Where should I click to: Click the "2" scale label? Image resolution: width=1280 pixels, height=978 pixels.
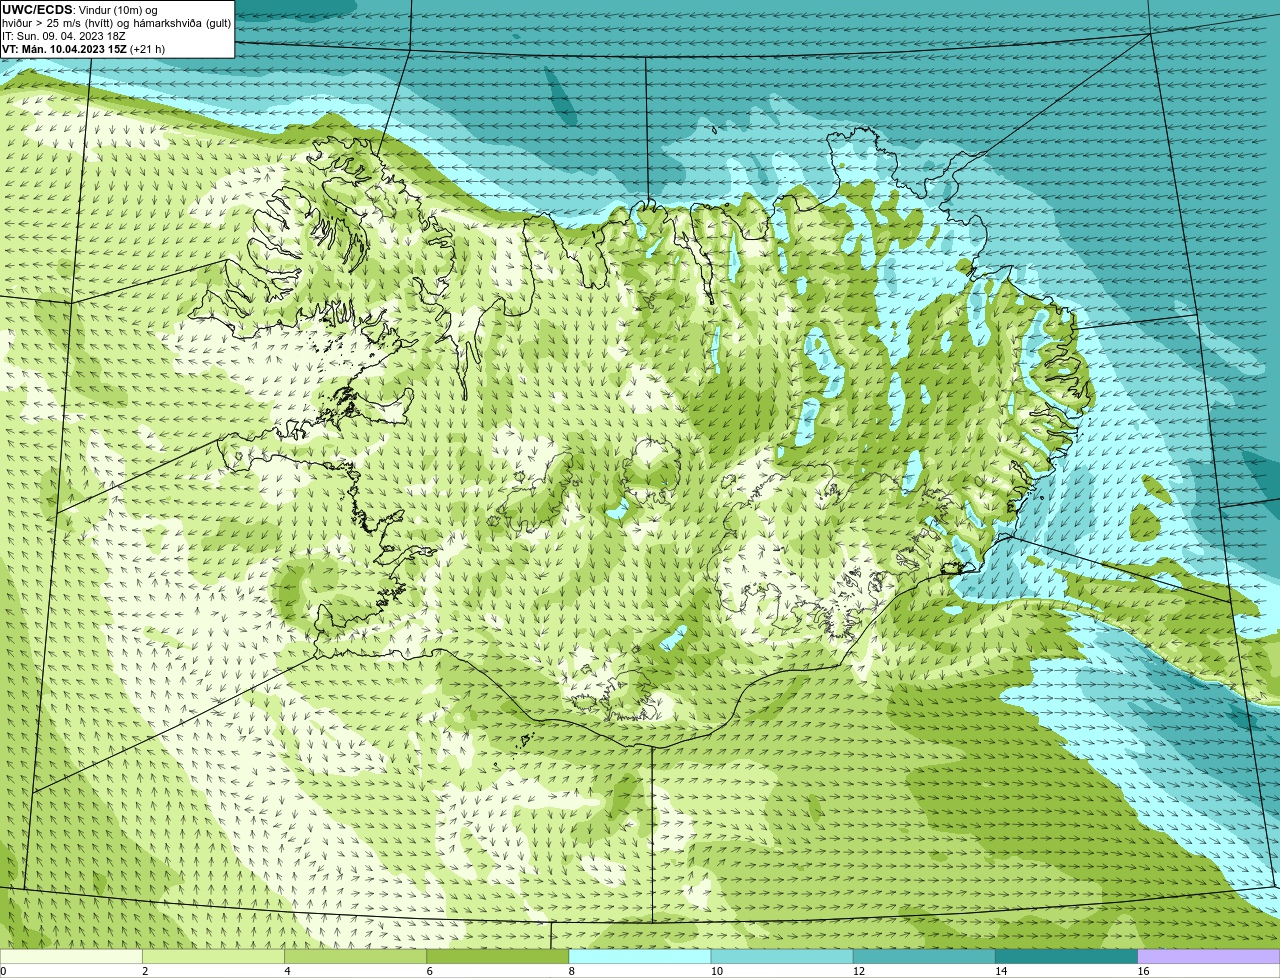(146, 971)
